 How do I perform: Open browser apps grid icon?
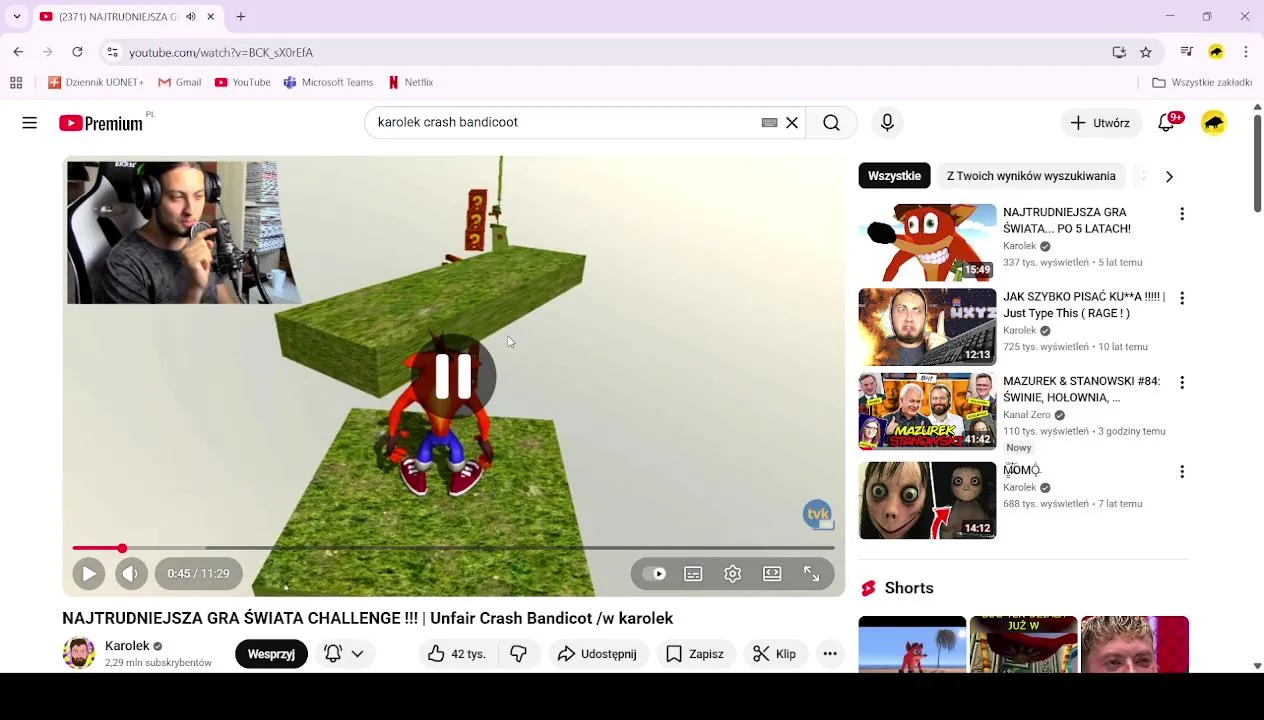point(16,82)
